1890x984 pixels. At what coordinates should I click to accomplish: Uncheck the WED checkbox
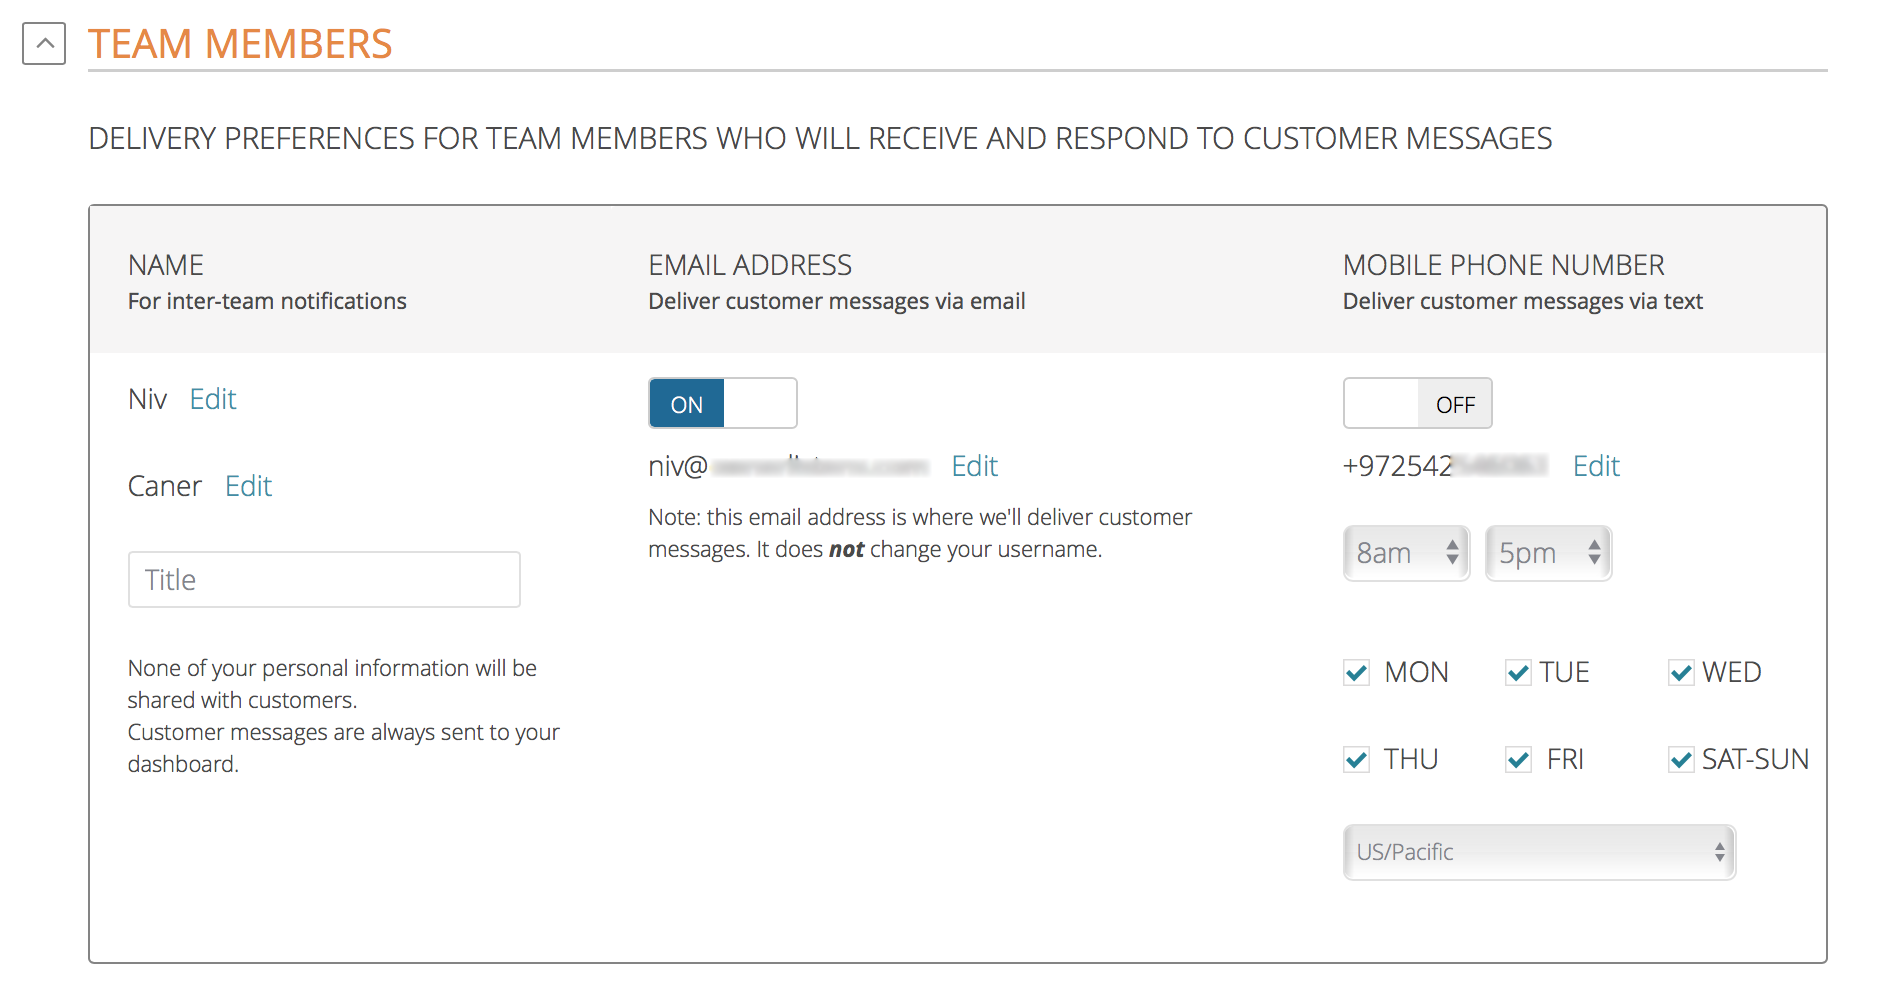pos(1681,673)
